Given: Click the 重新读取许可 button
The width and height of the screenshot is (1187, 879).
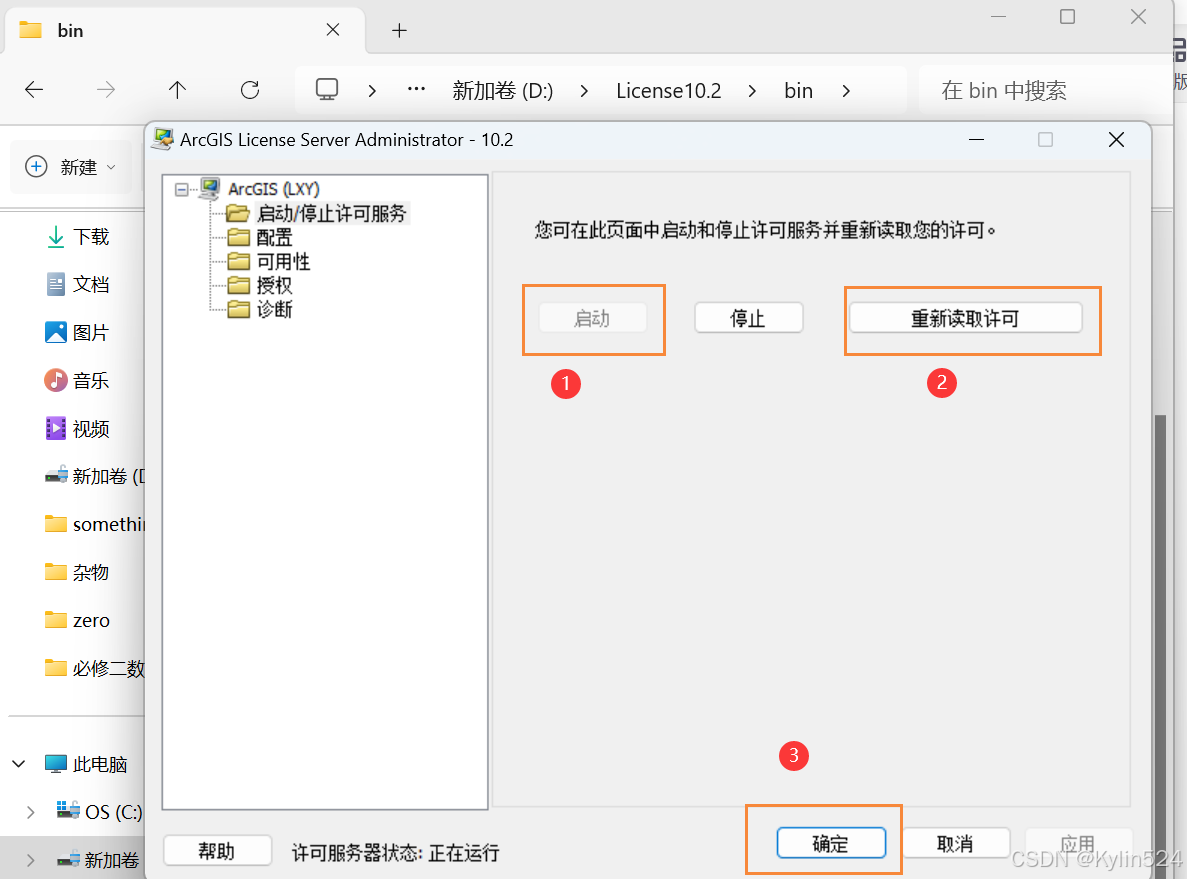Looking at the screenshot, I should pyautogui.click(x=965, y=318).
